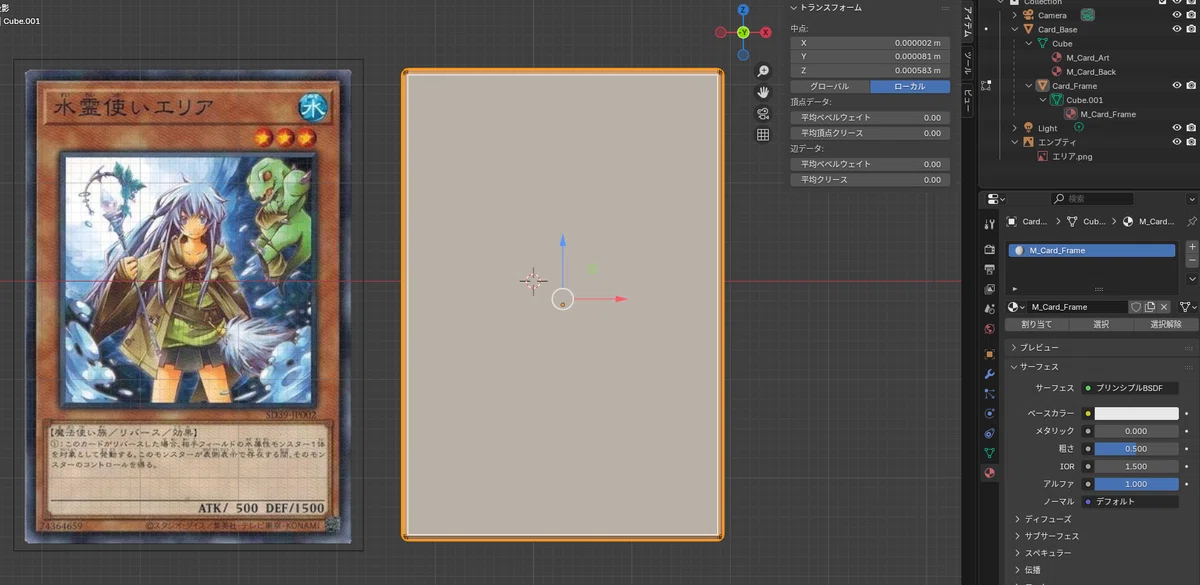Switch to the ツール sidebar tab
The image size is (1200, 585).
[968, 65]
